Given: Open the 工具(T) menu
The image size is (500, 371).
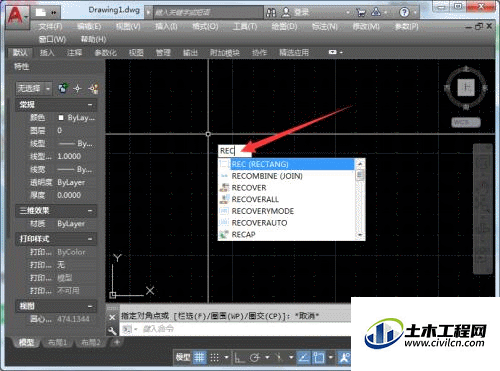Looking at the screenshot, I should click(245, 26).
